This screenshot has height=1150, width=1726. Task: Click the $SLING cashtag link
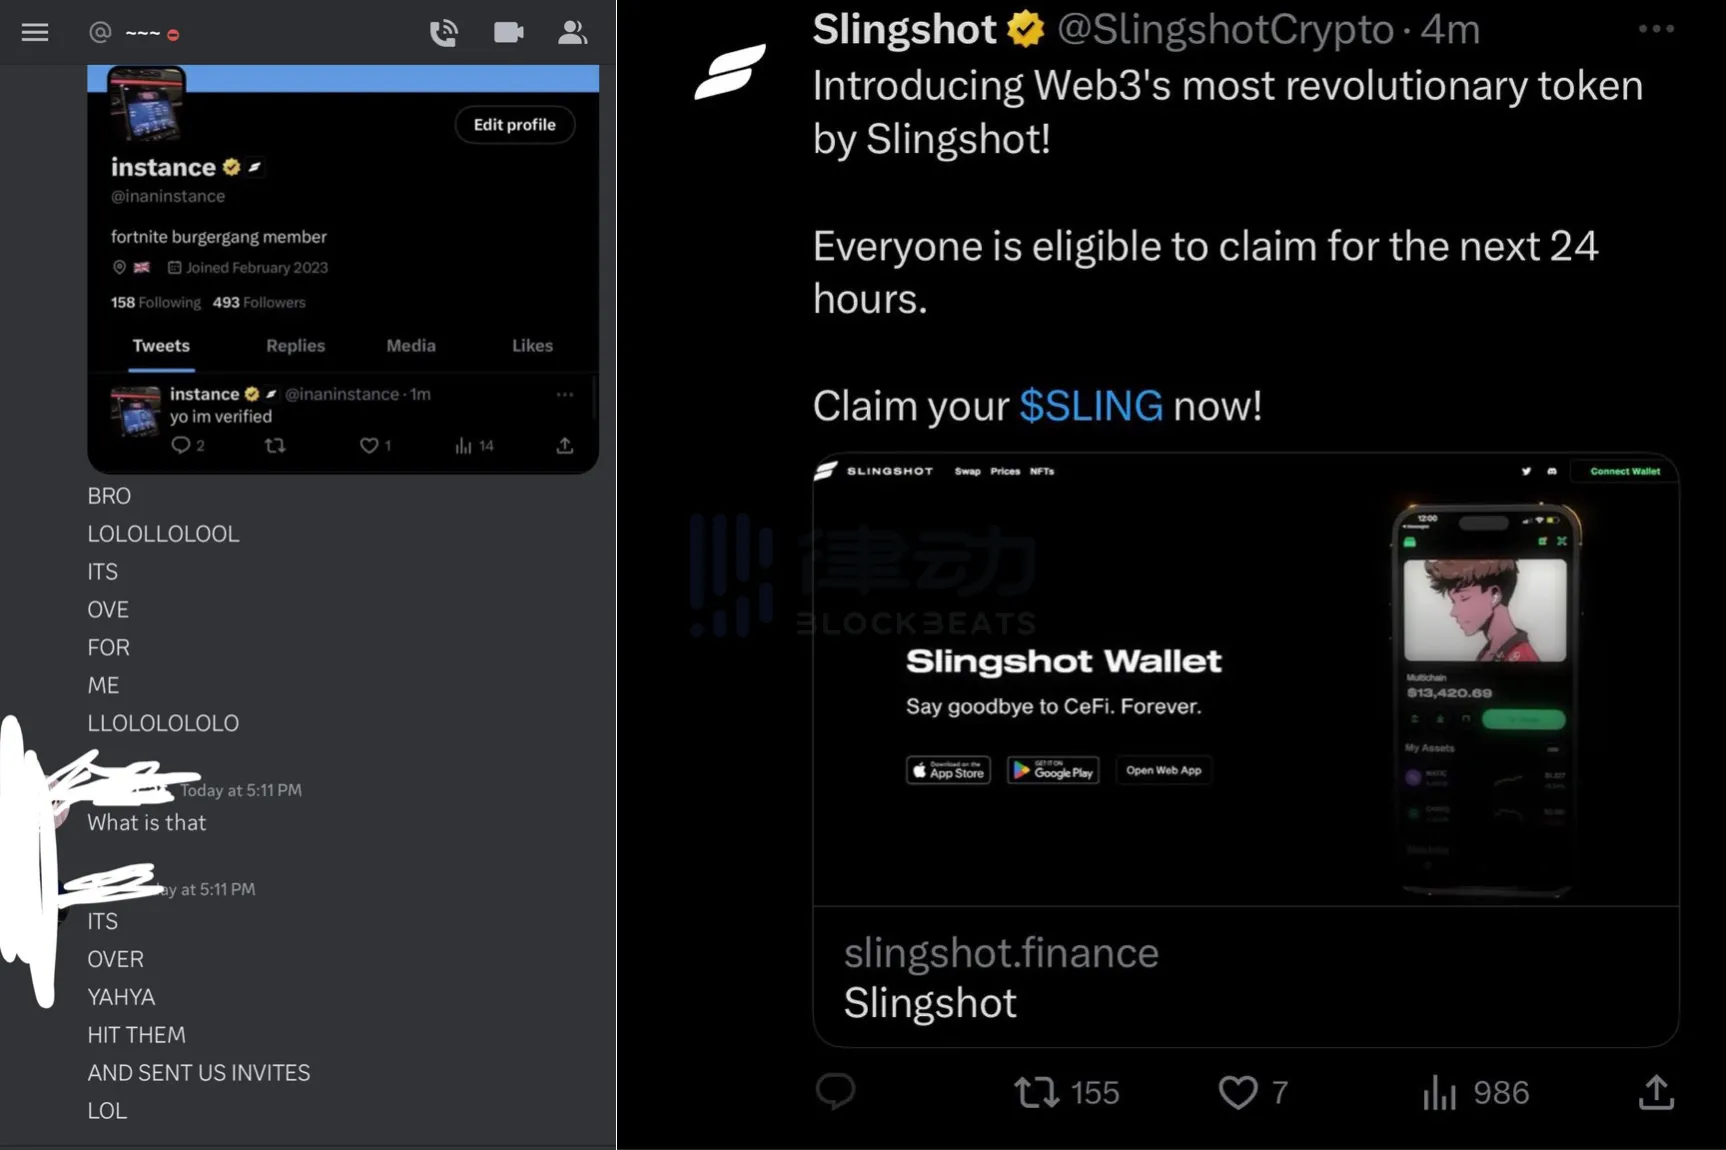1091,406
